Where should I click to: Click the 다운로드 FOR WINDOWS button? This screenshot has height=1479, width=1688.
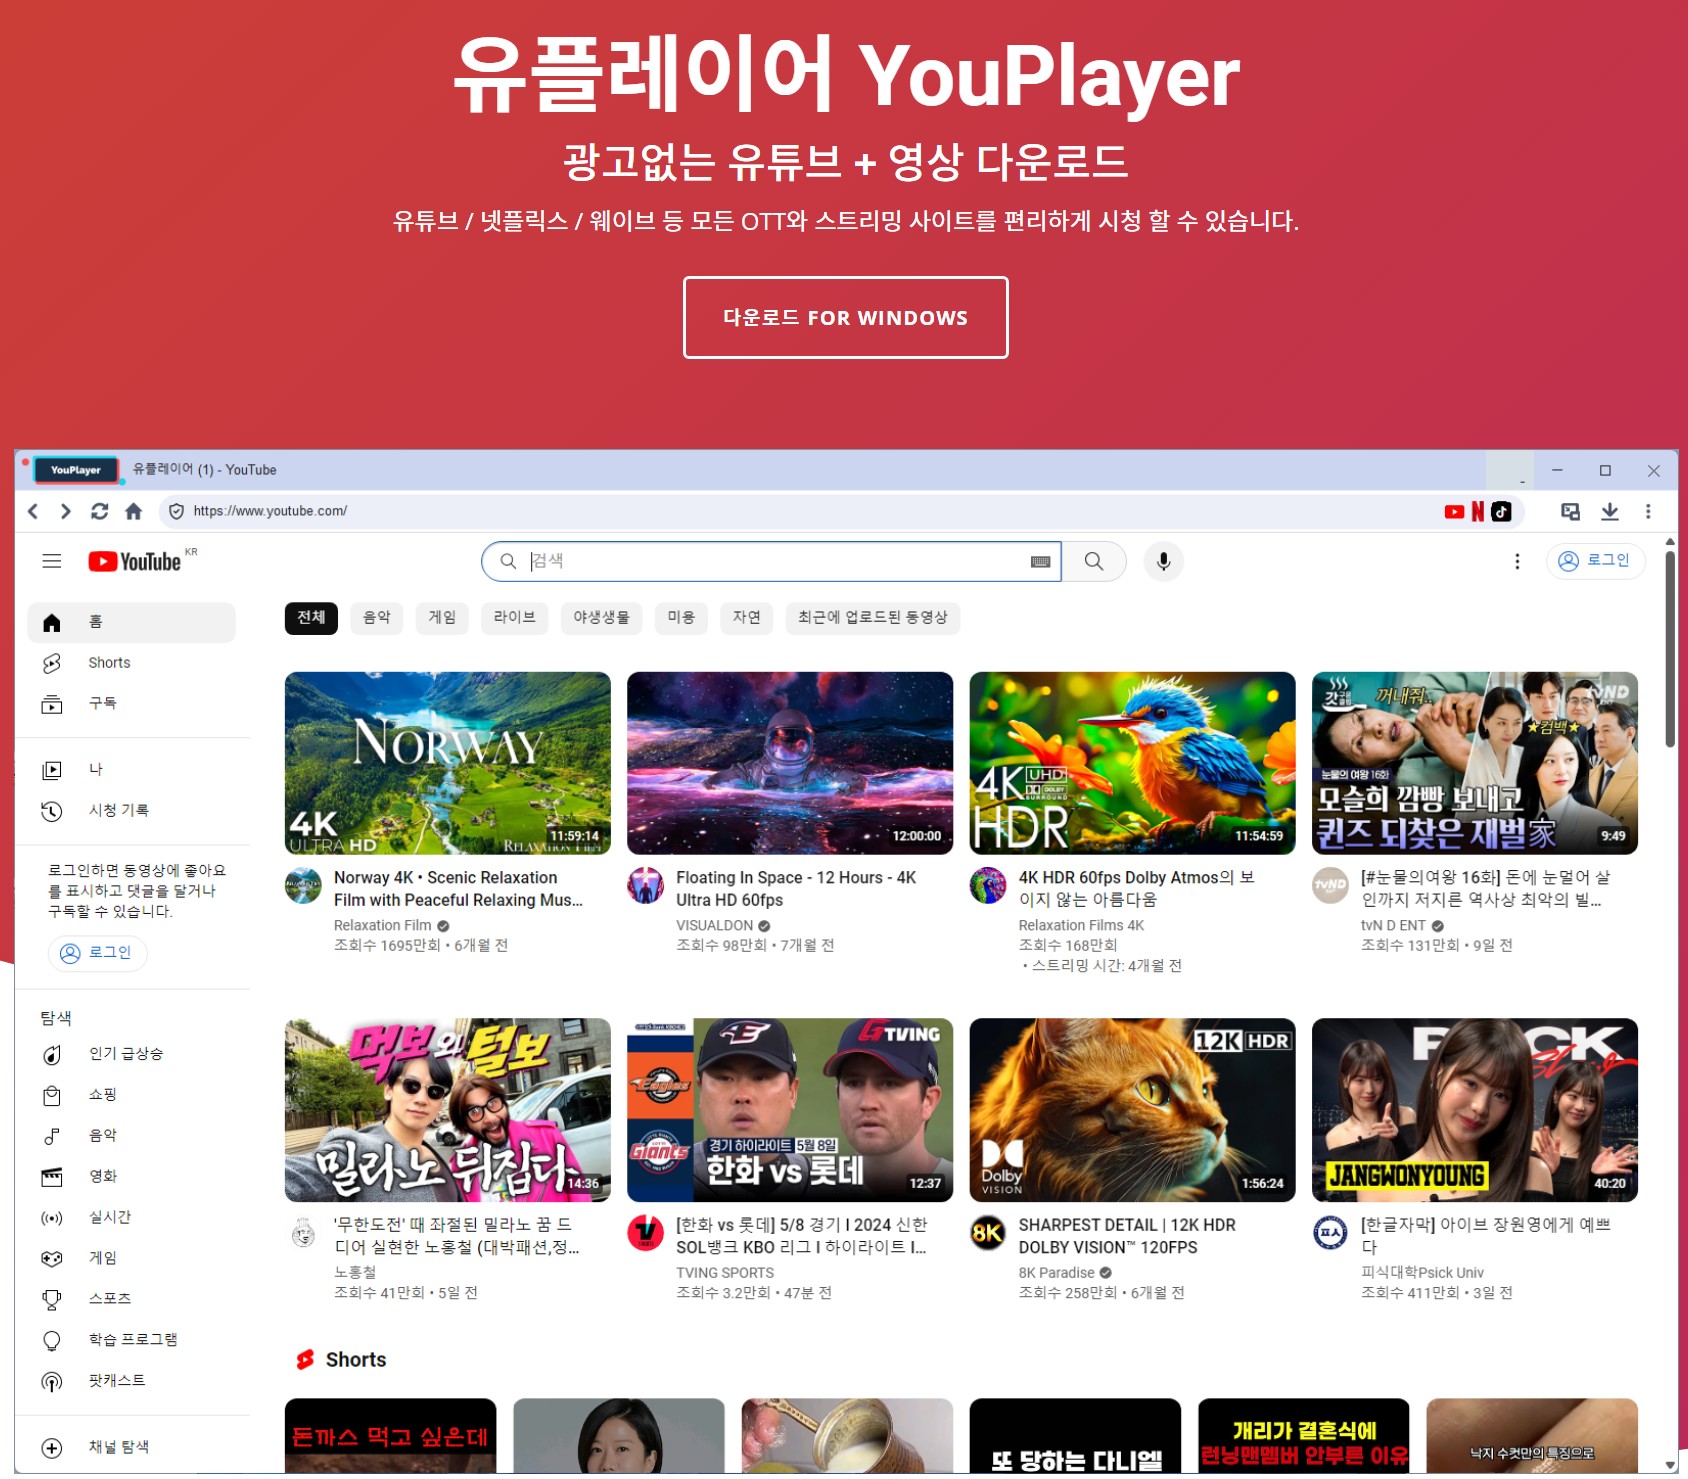tap(845, 317)
